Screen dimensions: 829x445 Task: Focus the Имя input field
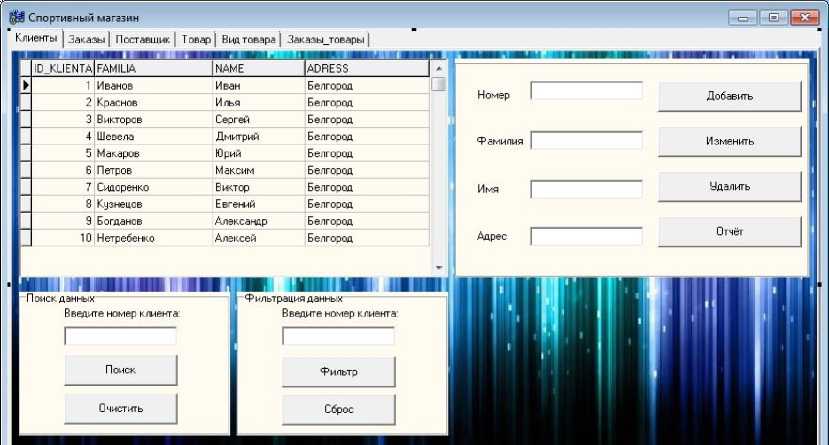(x=586, y=189)
